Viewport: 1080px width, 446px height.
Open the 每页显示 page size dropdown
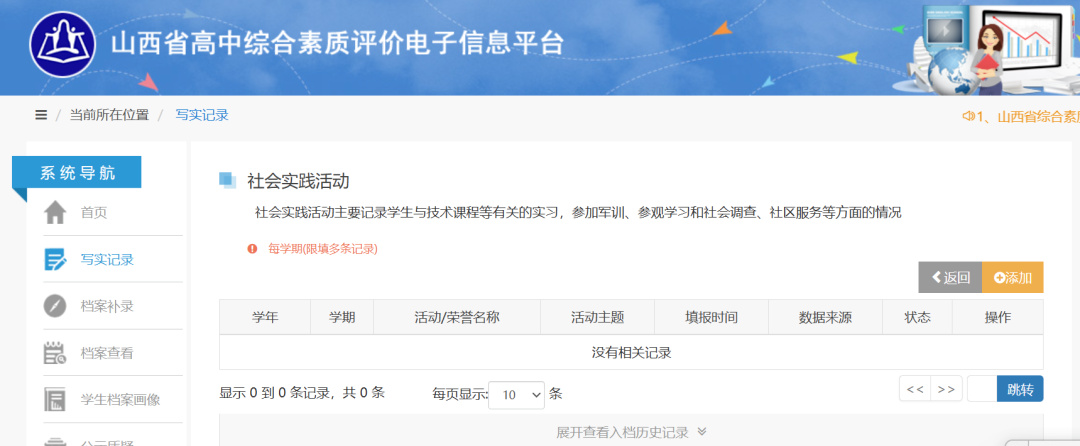(517, 395)
